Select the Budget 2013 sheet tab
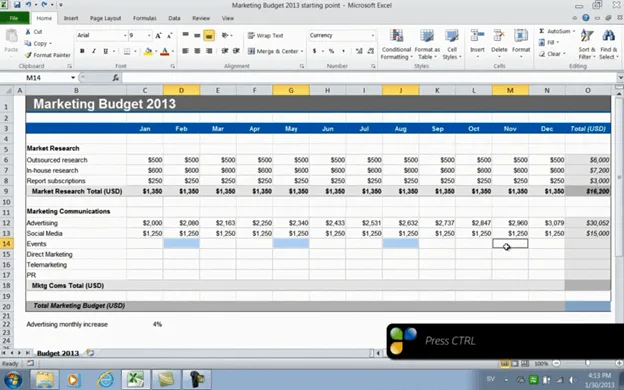The image size is (624, 390). tap(58, 353)
